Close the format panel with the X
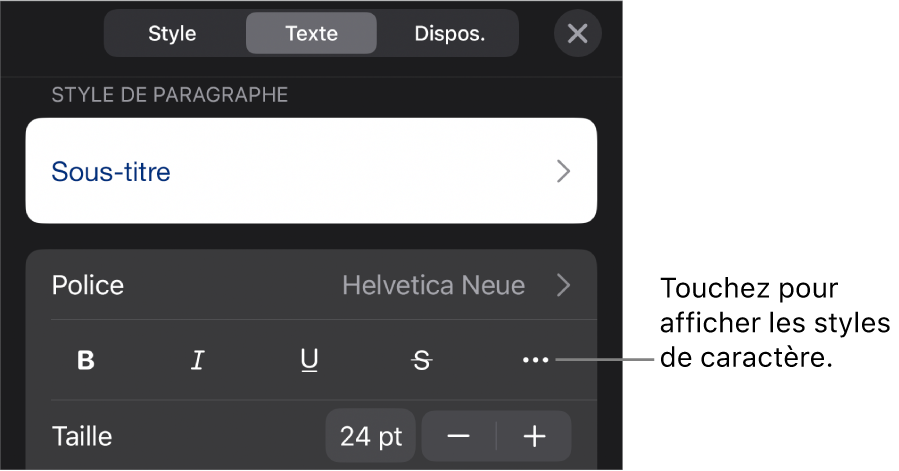 (x=577, y=33)
